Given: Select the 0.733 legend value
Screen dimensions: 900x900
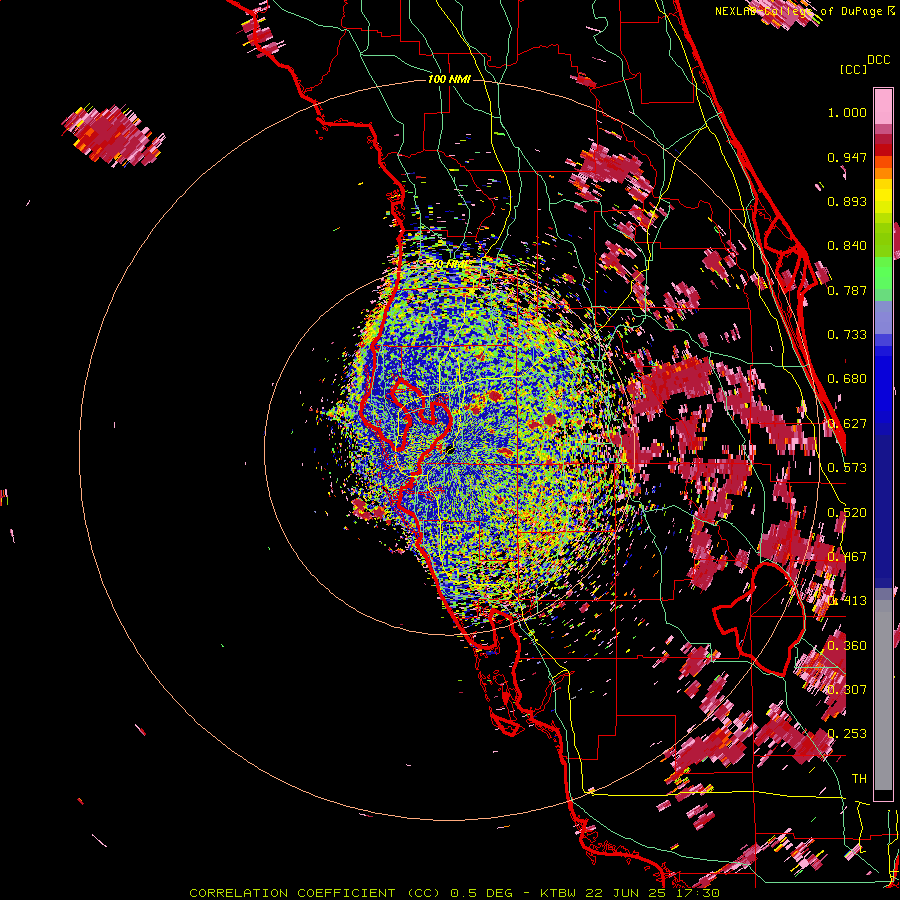Looking at the screenshot, I should [847, 335].
